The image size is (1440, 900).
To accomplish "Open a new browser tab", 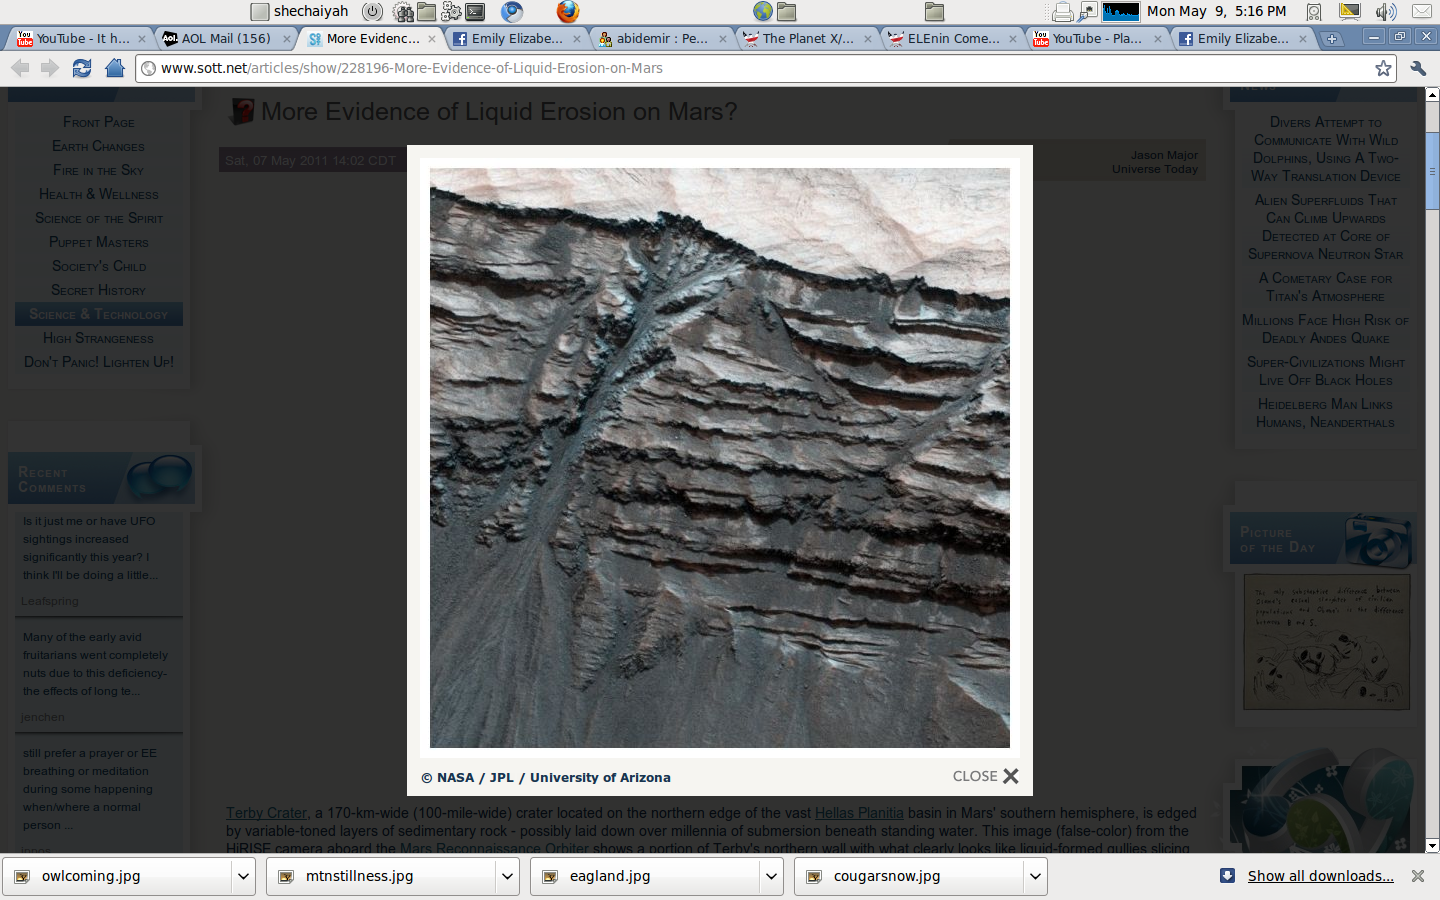I will pos(1332,39).
